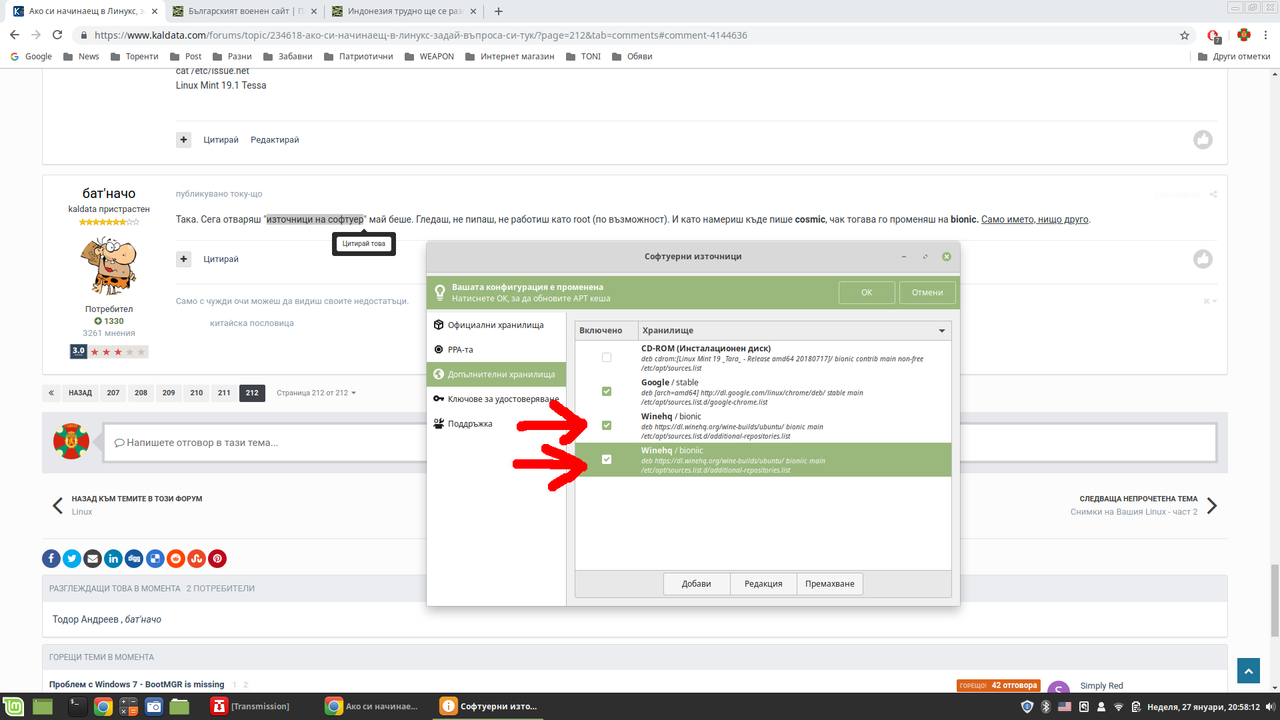Click OK to update the APT cache
The image size is (1280, 720).
[866, 292]
